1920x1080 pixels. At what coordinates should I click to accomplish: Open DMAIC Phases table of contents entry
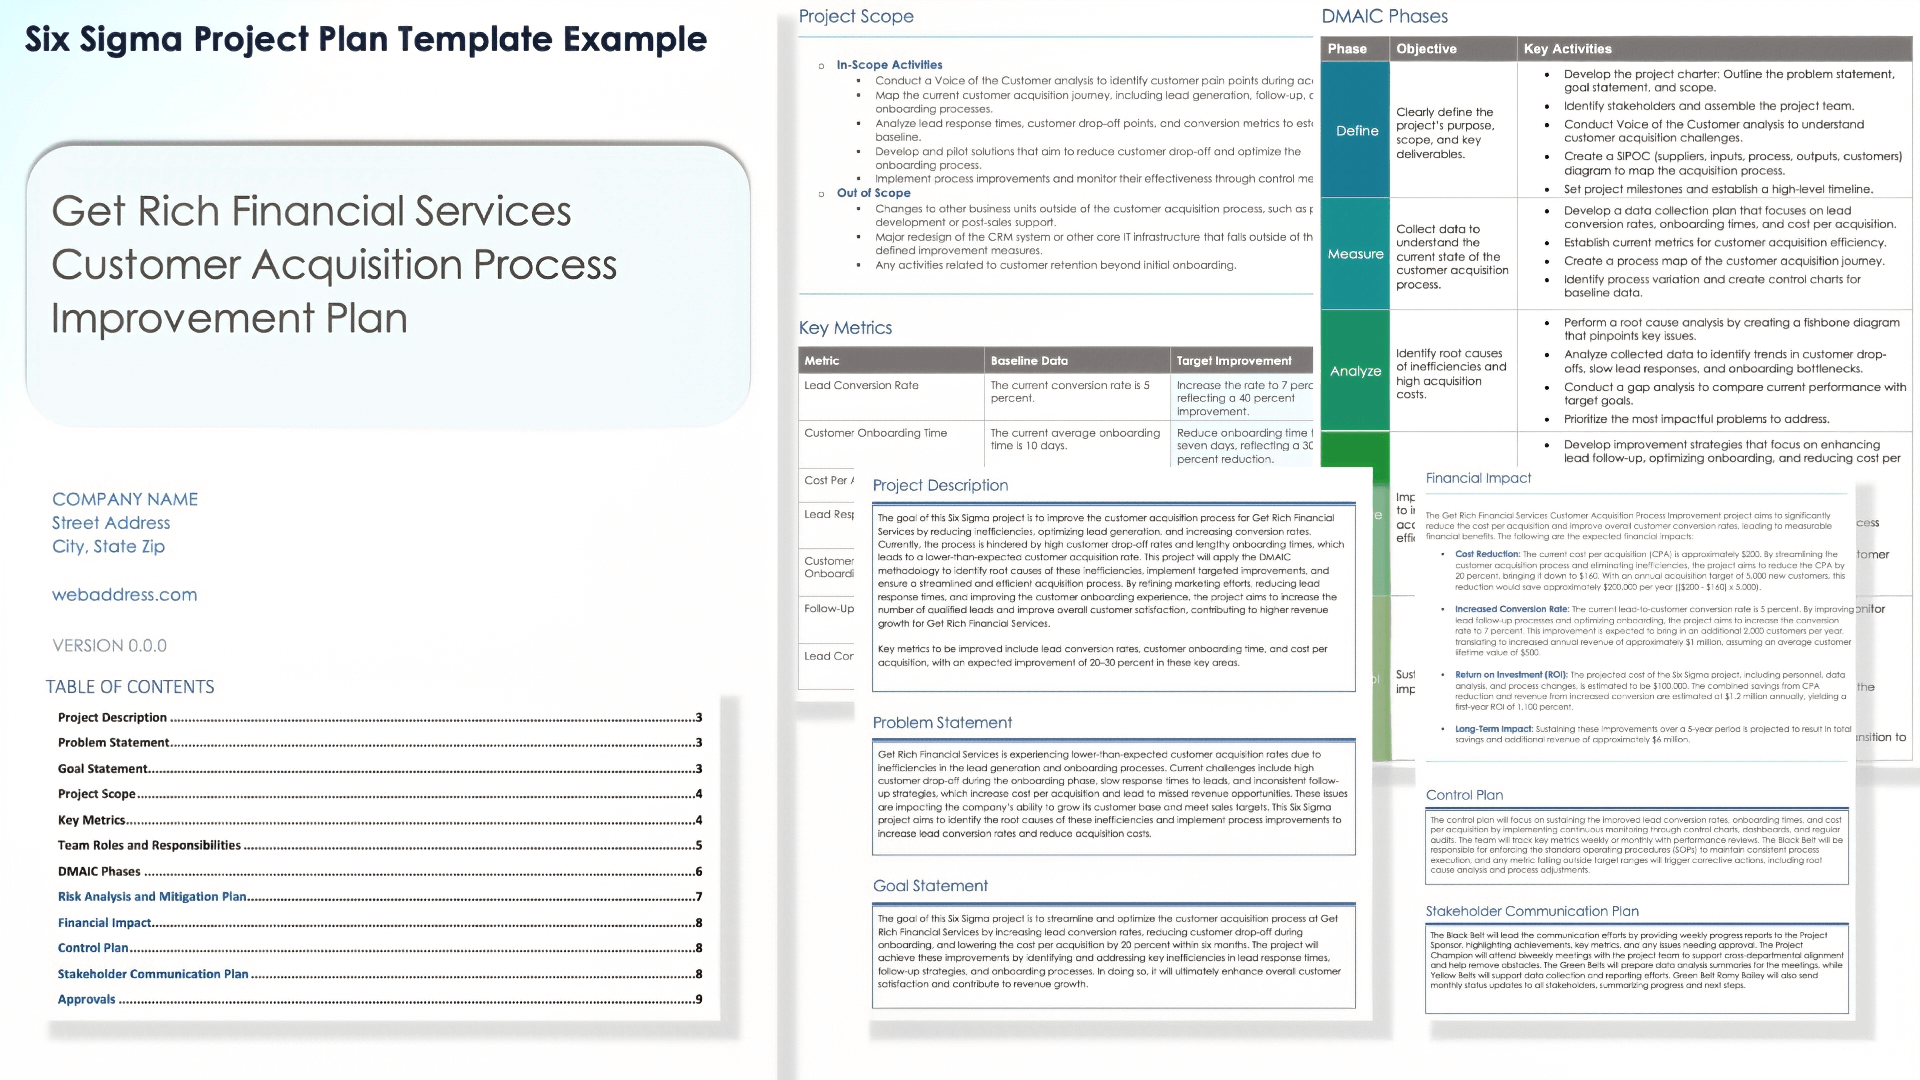(380, 871)
